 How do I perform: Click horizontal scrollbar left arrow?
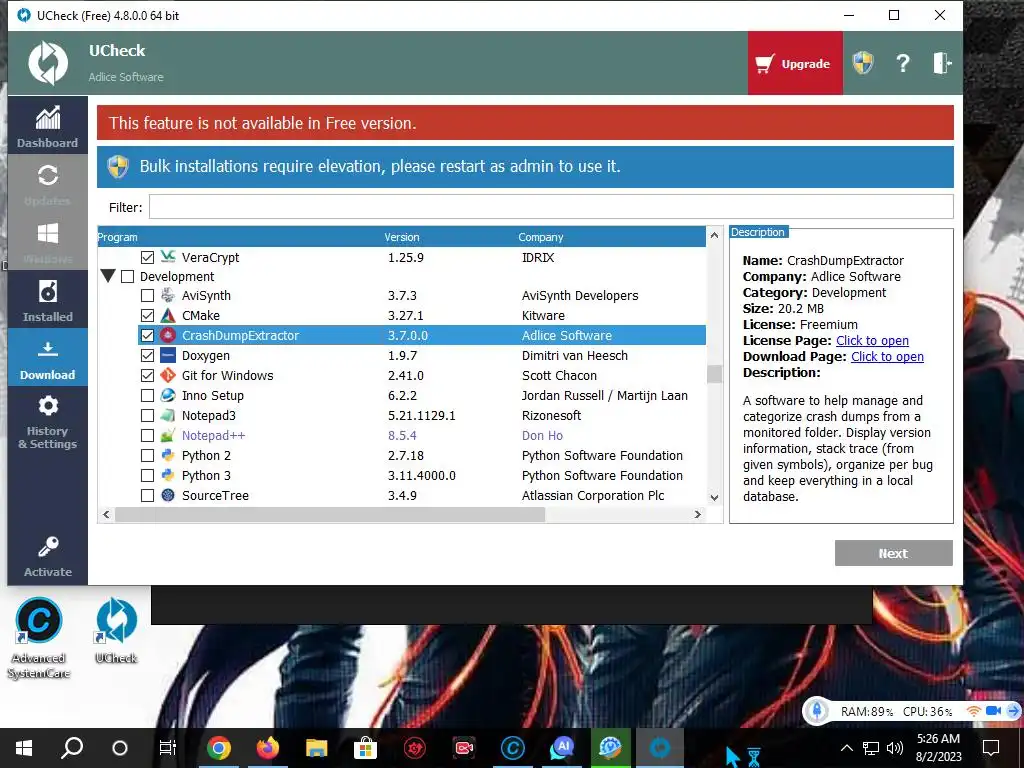tap(106, 515)
